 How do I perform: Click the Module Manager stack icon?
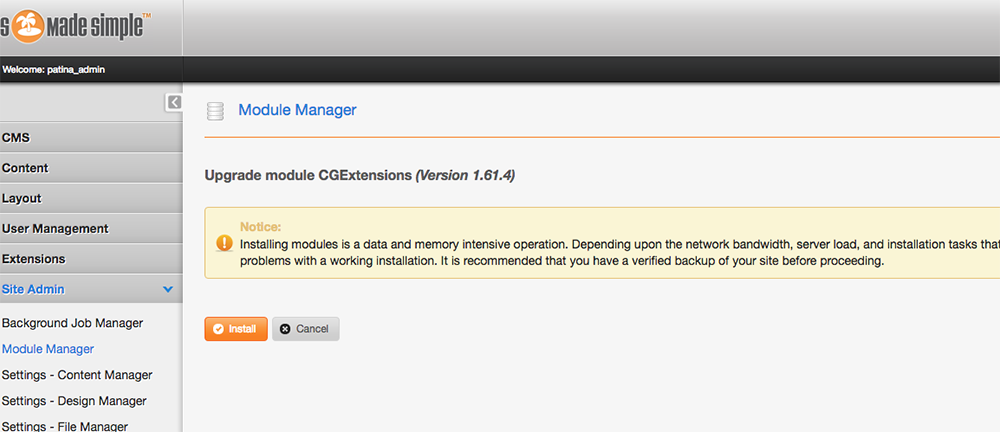point(214,111)
